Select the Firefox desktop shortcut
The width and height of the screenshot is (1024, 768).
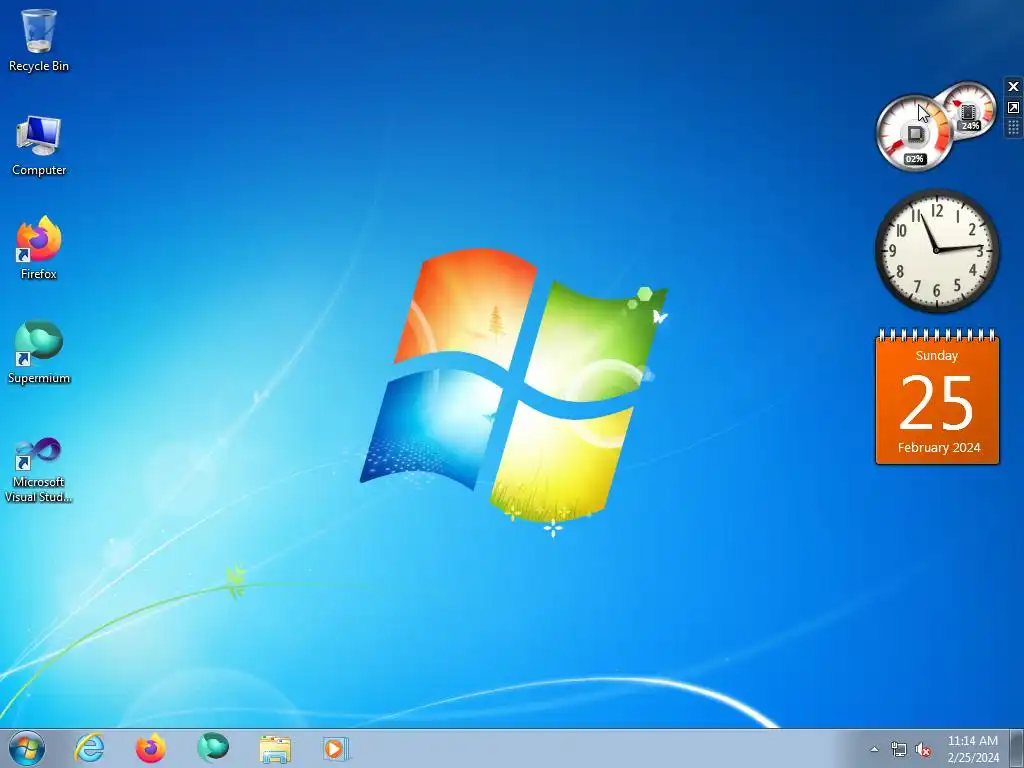39,248
